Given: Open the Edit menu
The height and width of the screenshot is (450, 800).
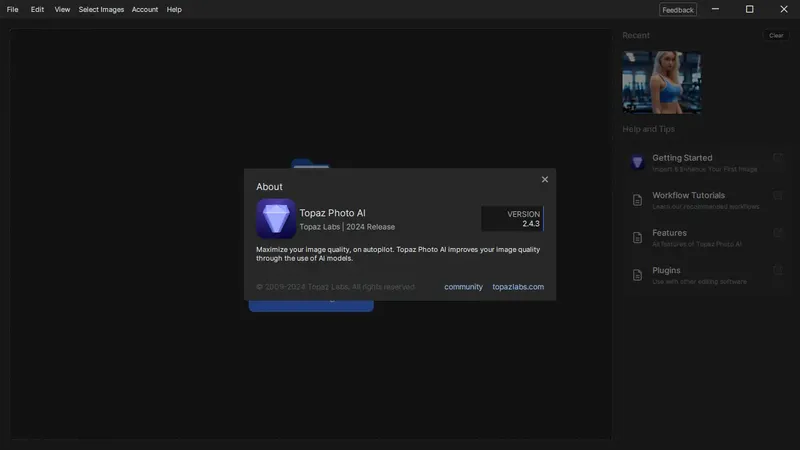Looking at the screenshot, I should point(37,9).
